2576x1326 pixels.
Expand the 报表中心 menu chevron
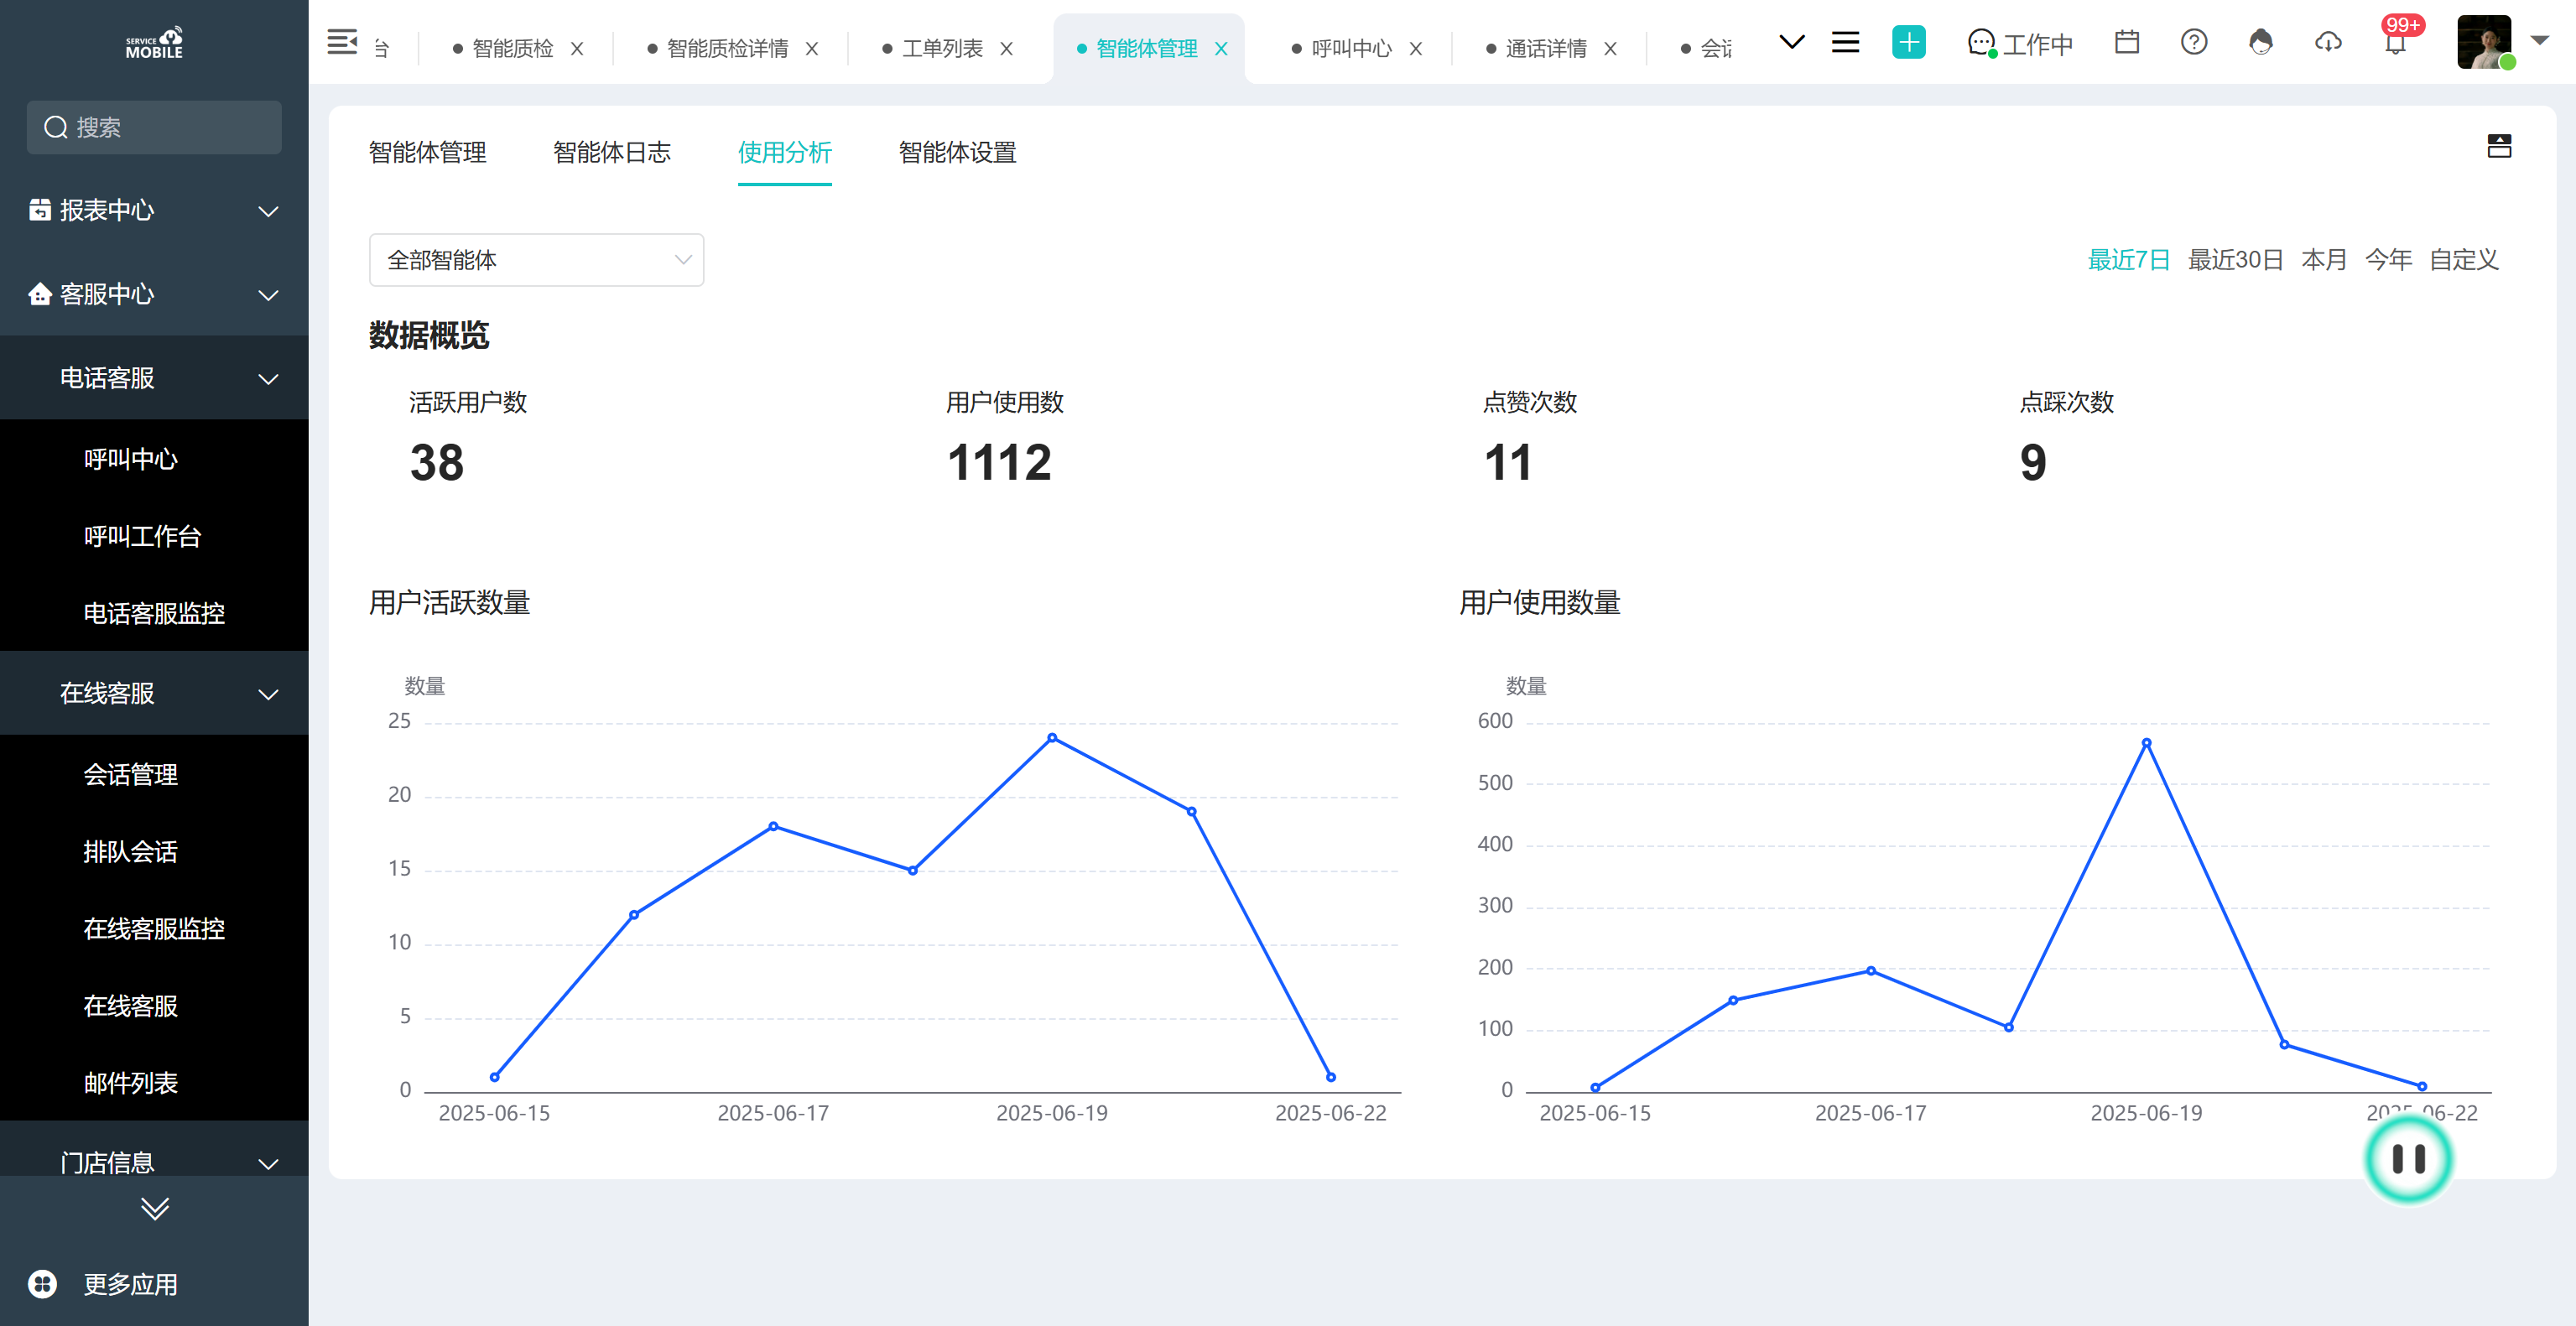pyautogui.click(x=268, y=211)
